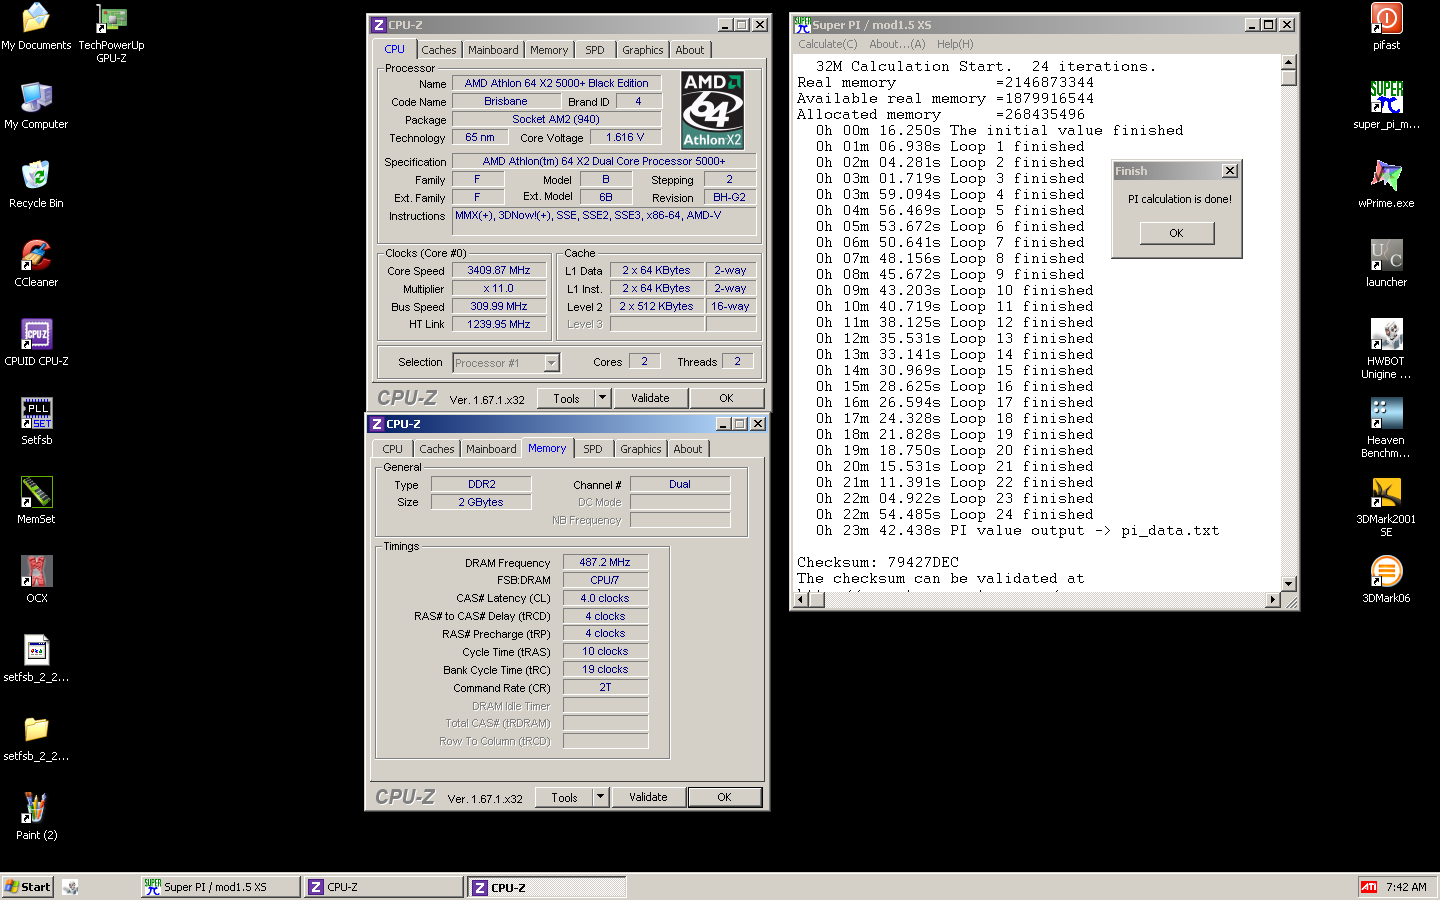Select first CPU-Z taskbar button
The width and height of the screenshot is (1440, 900).
(385, 887)
